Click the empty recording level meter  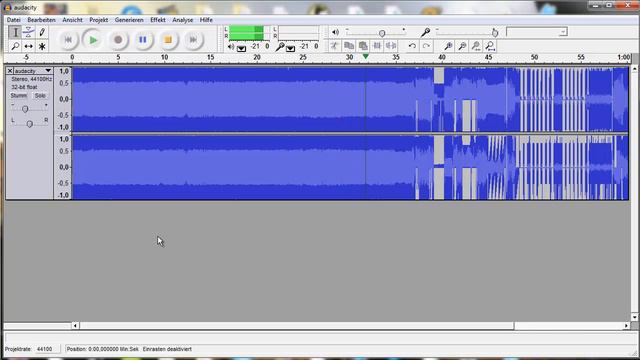click(298, 33)
